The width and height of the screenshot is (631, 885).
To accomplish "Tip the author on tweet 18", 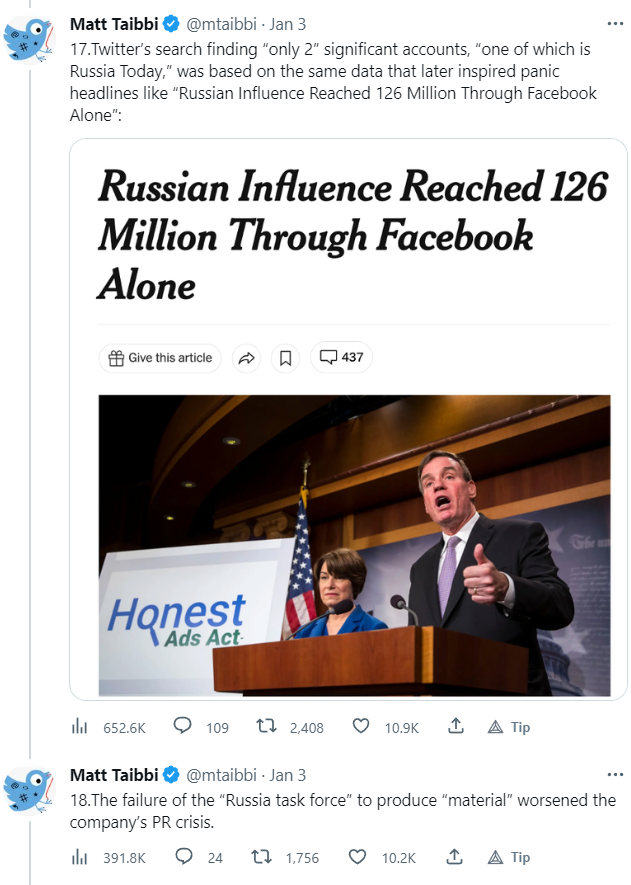I will coord(509,857).
